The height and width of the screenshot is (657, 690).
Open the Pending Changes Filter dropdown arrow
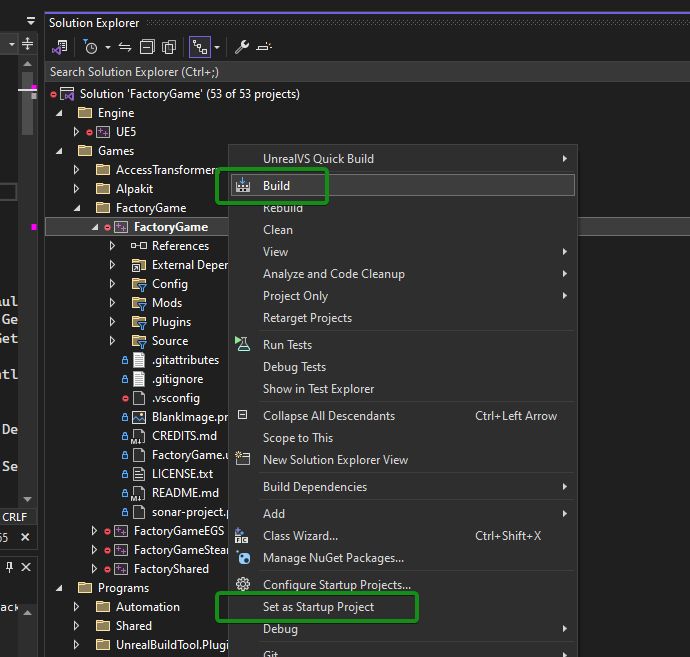click(107, 47)
